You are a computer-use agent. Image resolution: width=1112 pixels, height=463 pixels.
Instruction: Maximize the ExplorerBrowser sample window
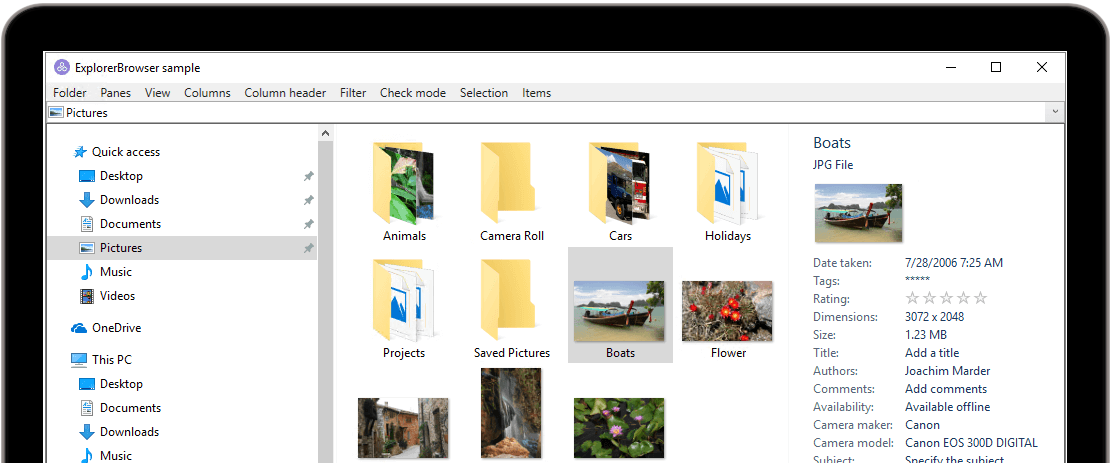pyautogui.click(x=996, y=67)
